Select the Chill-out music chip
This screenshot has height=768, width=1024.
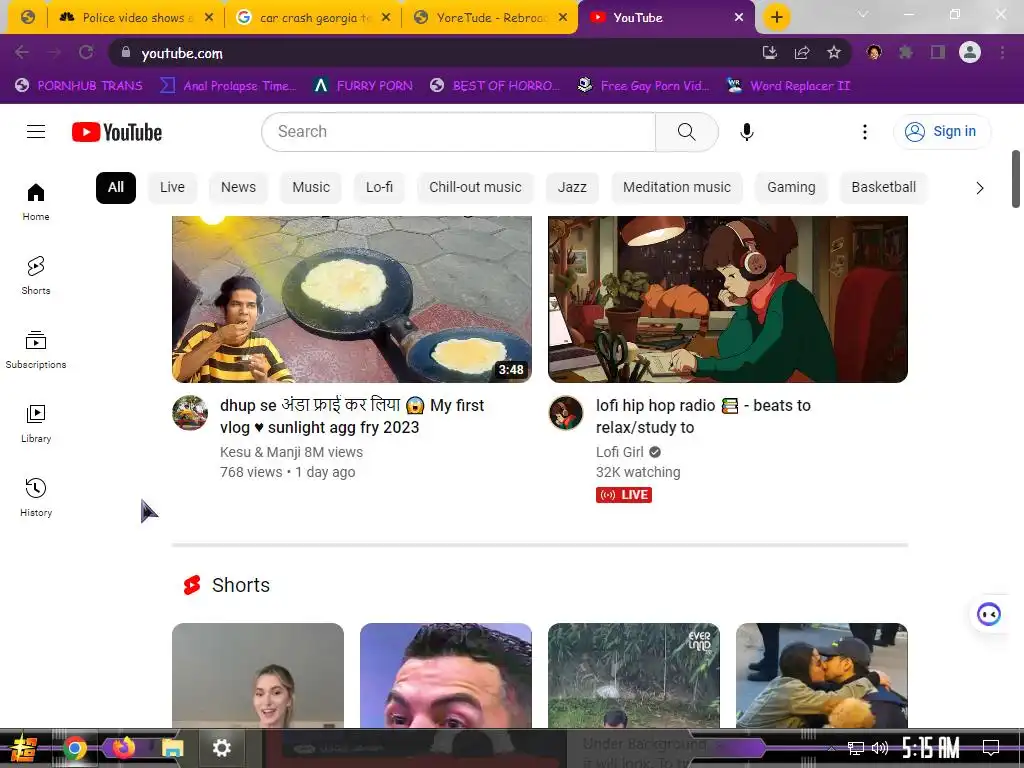pyautogui.click(x=475, y=187)
